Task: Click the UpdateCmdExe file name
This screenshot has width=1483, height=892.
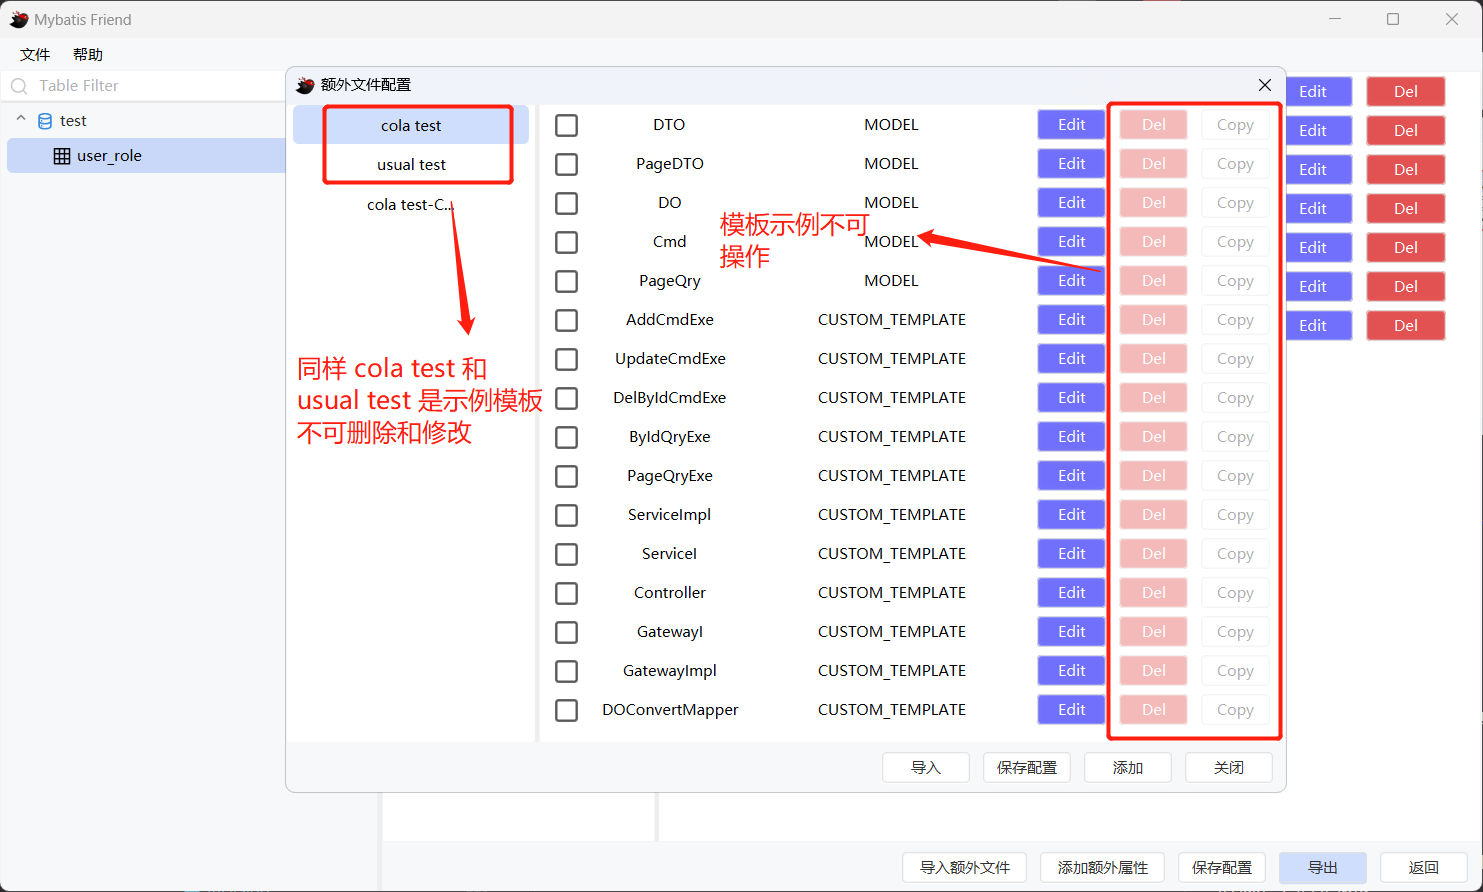Action: pos(670,359)
